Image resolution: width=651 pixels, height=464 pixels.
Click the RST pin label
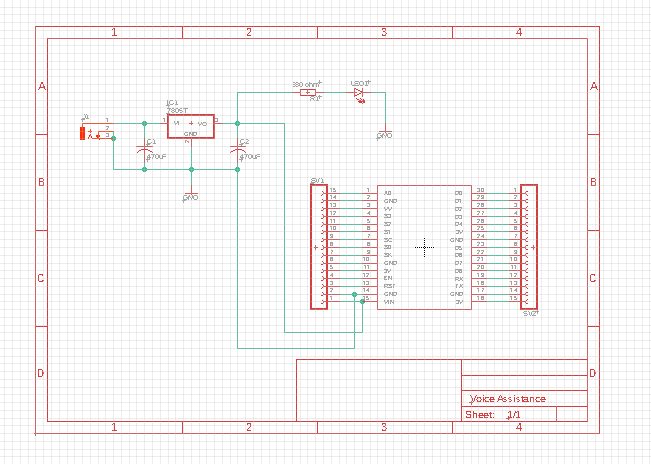click(x=389, y=286)
